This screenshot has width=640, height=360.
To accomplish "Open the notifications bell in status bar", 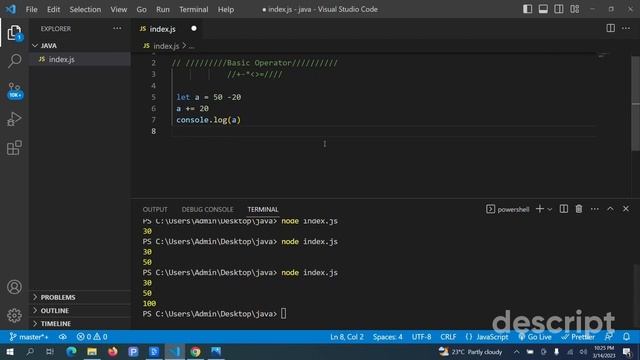I will tap(626, 337).
